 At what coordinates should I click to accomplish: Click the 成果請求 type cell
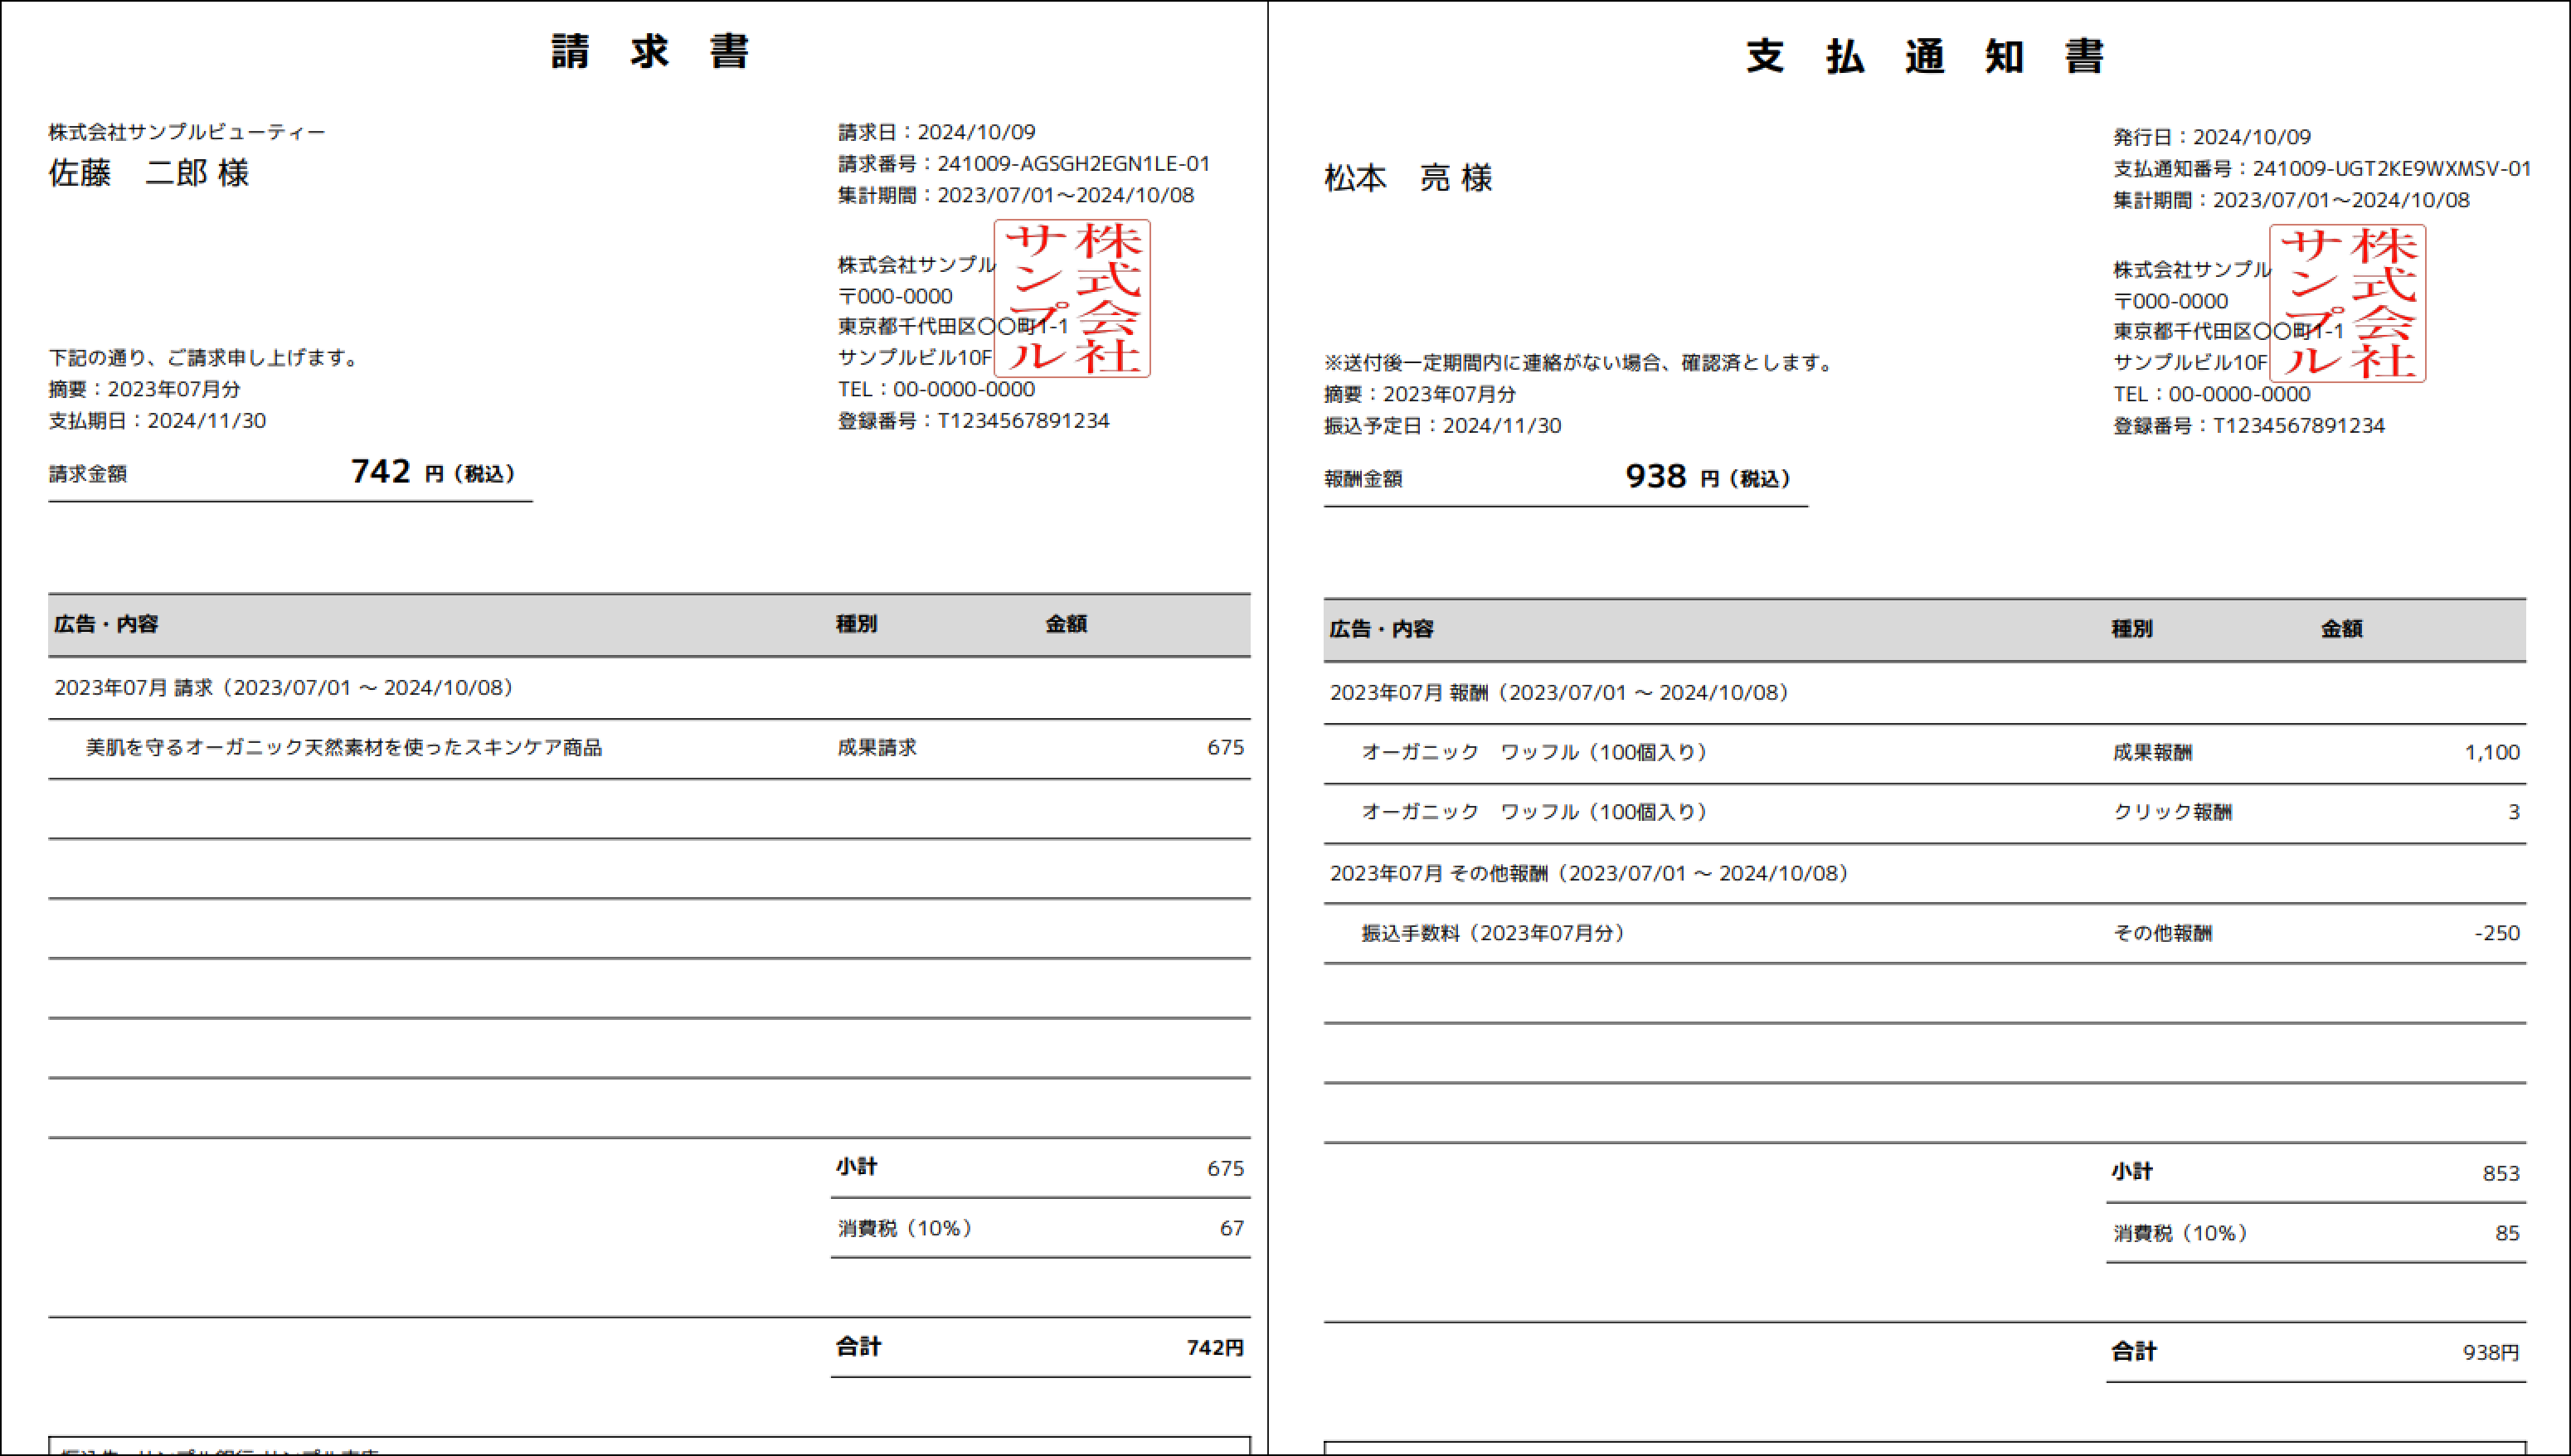click(877, 748)
